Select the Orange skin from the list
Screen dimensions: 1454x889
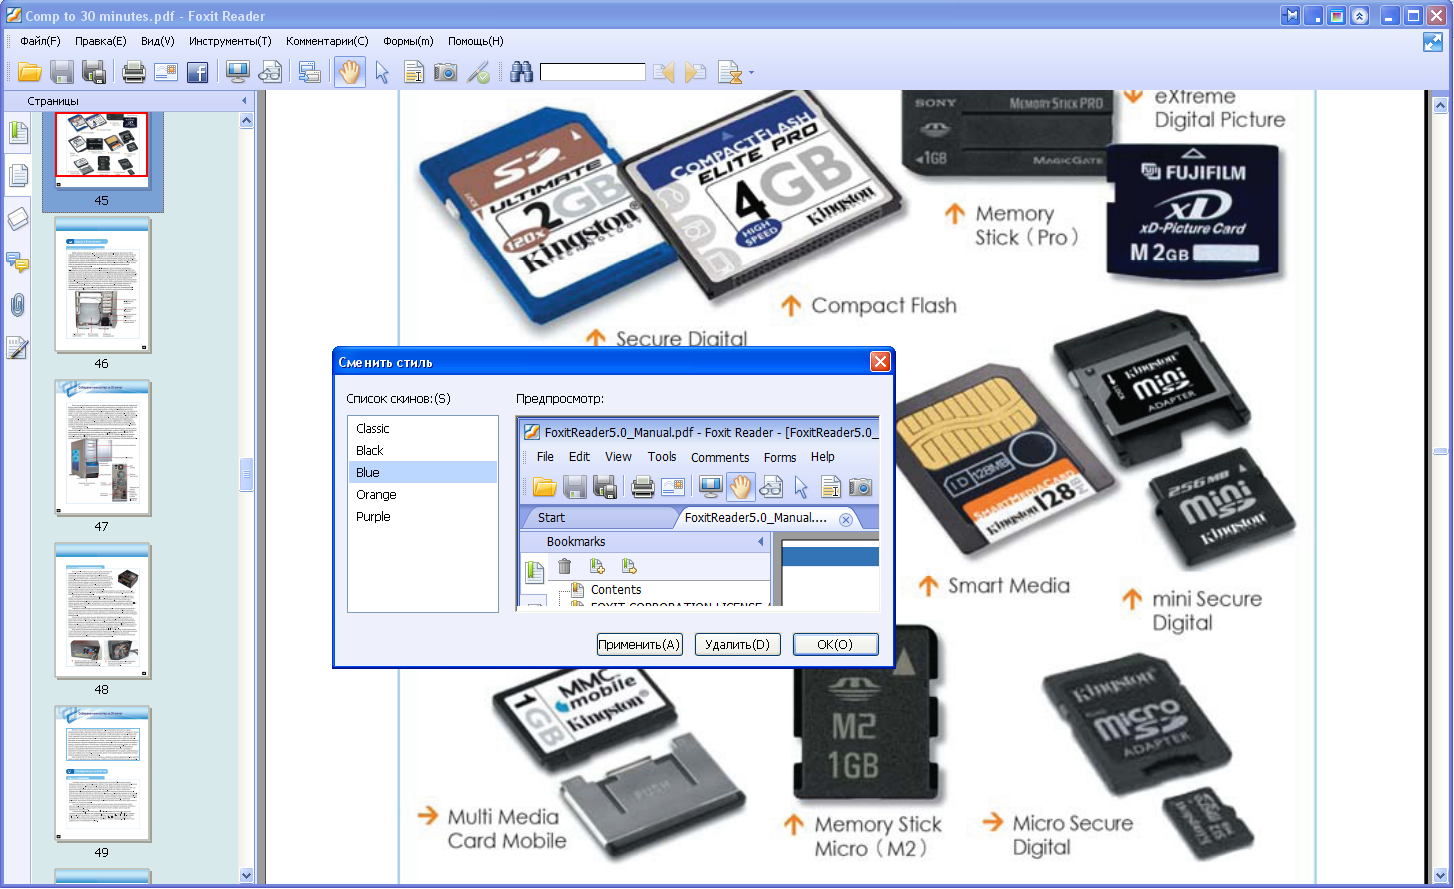(x=376, y=495)
